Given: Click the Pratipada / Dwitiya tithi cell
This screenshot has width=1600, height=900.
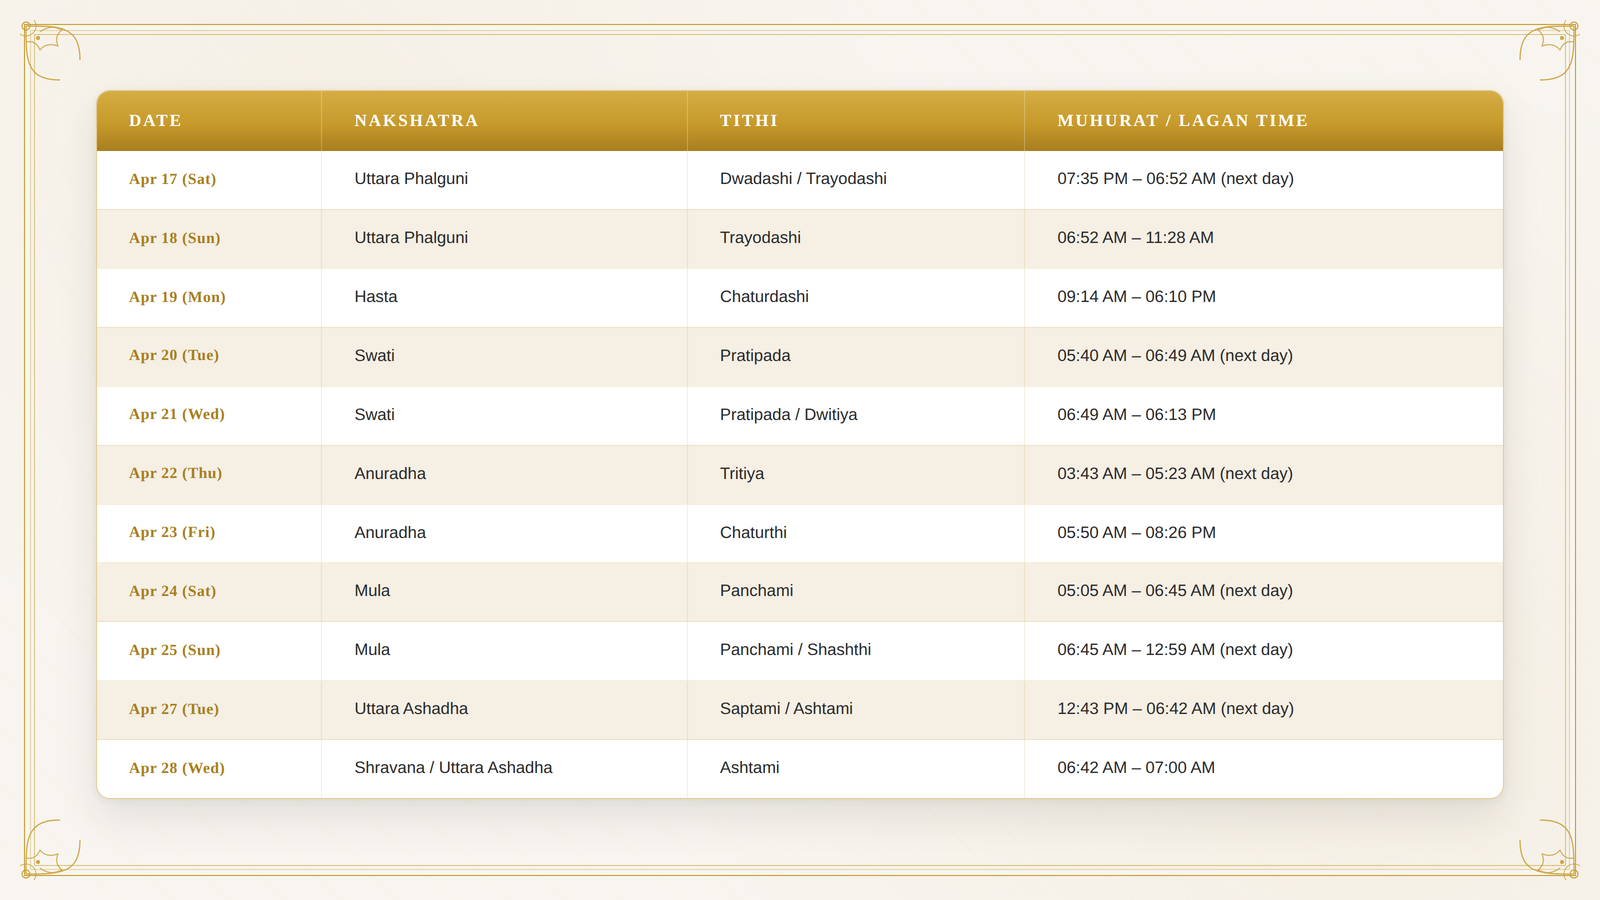Looking at the screenshot, I should (856, 416).
